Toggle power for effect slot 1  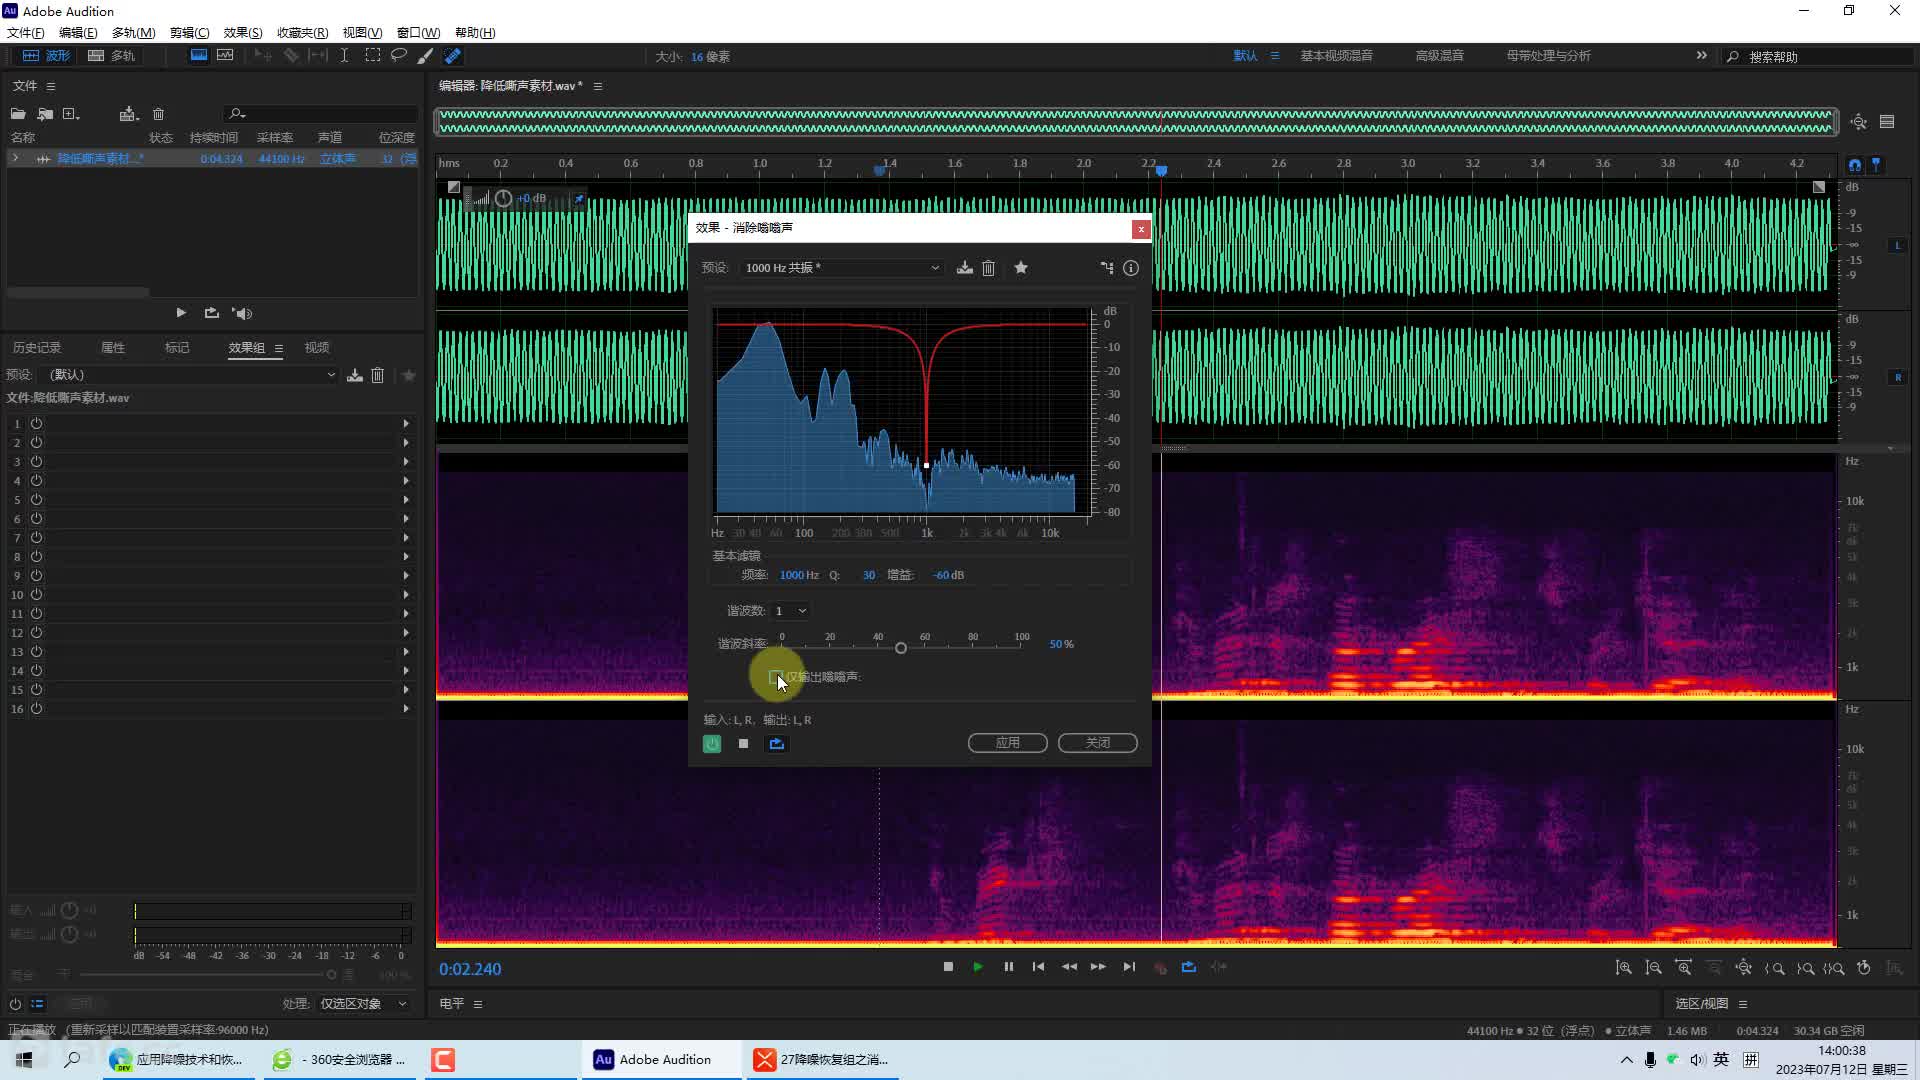point(36,423)
